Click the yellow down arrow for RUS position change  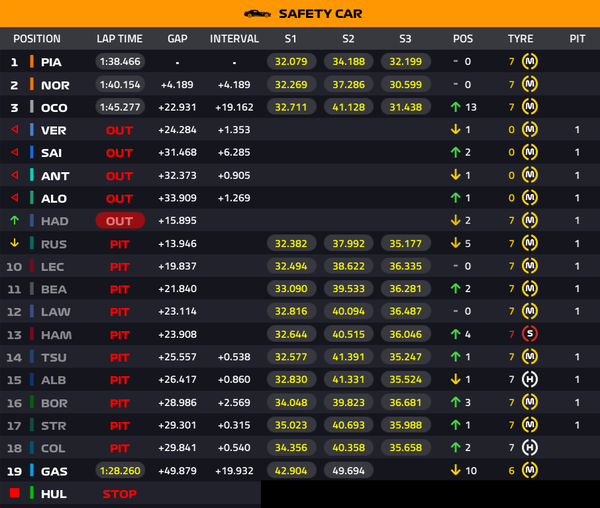tap(455, 243)
